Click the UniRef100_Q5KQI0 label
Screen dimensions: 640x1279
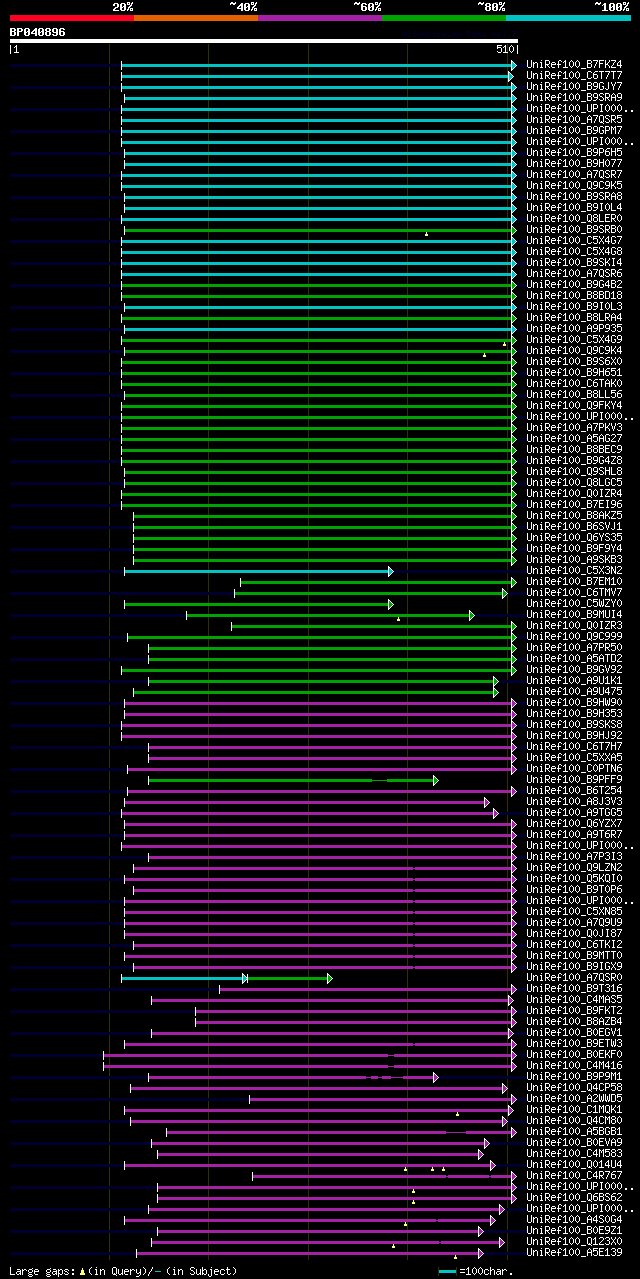[574, 878]
